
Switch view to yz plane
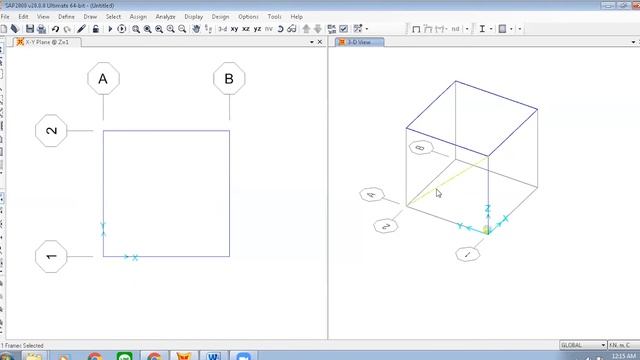click(258, 29)
